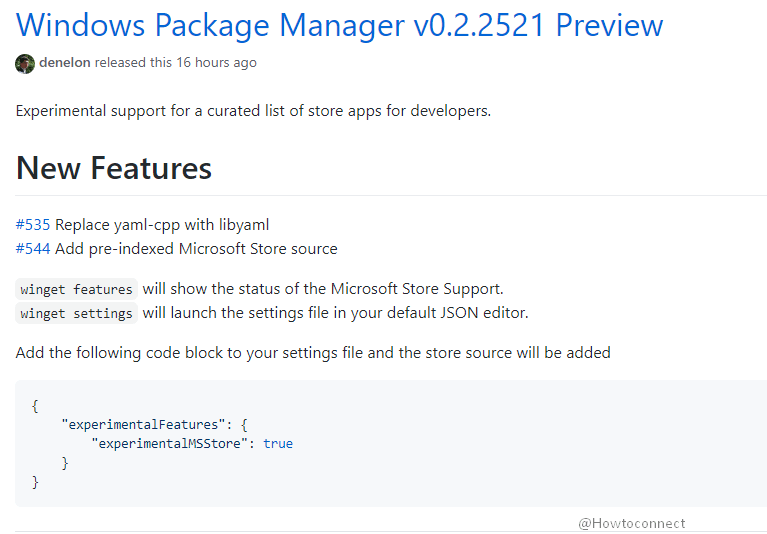Click the 'Replace yaml-cpp with libyaml' text
The image size is (767, 534).
(162, 225)
